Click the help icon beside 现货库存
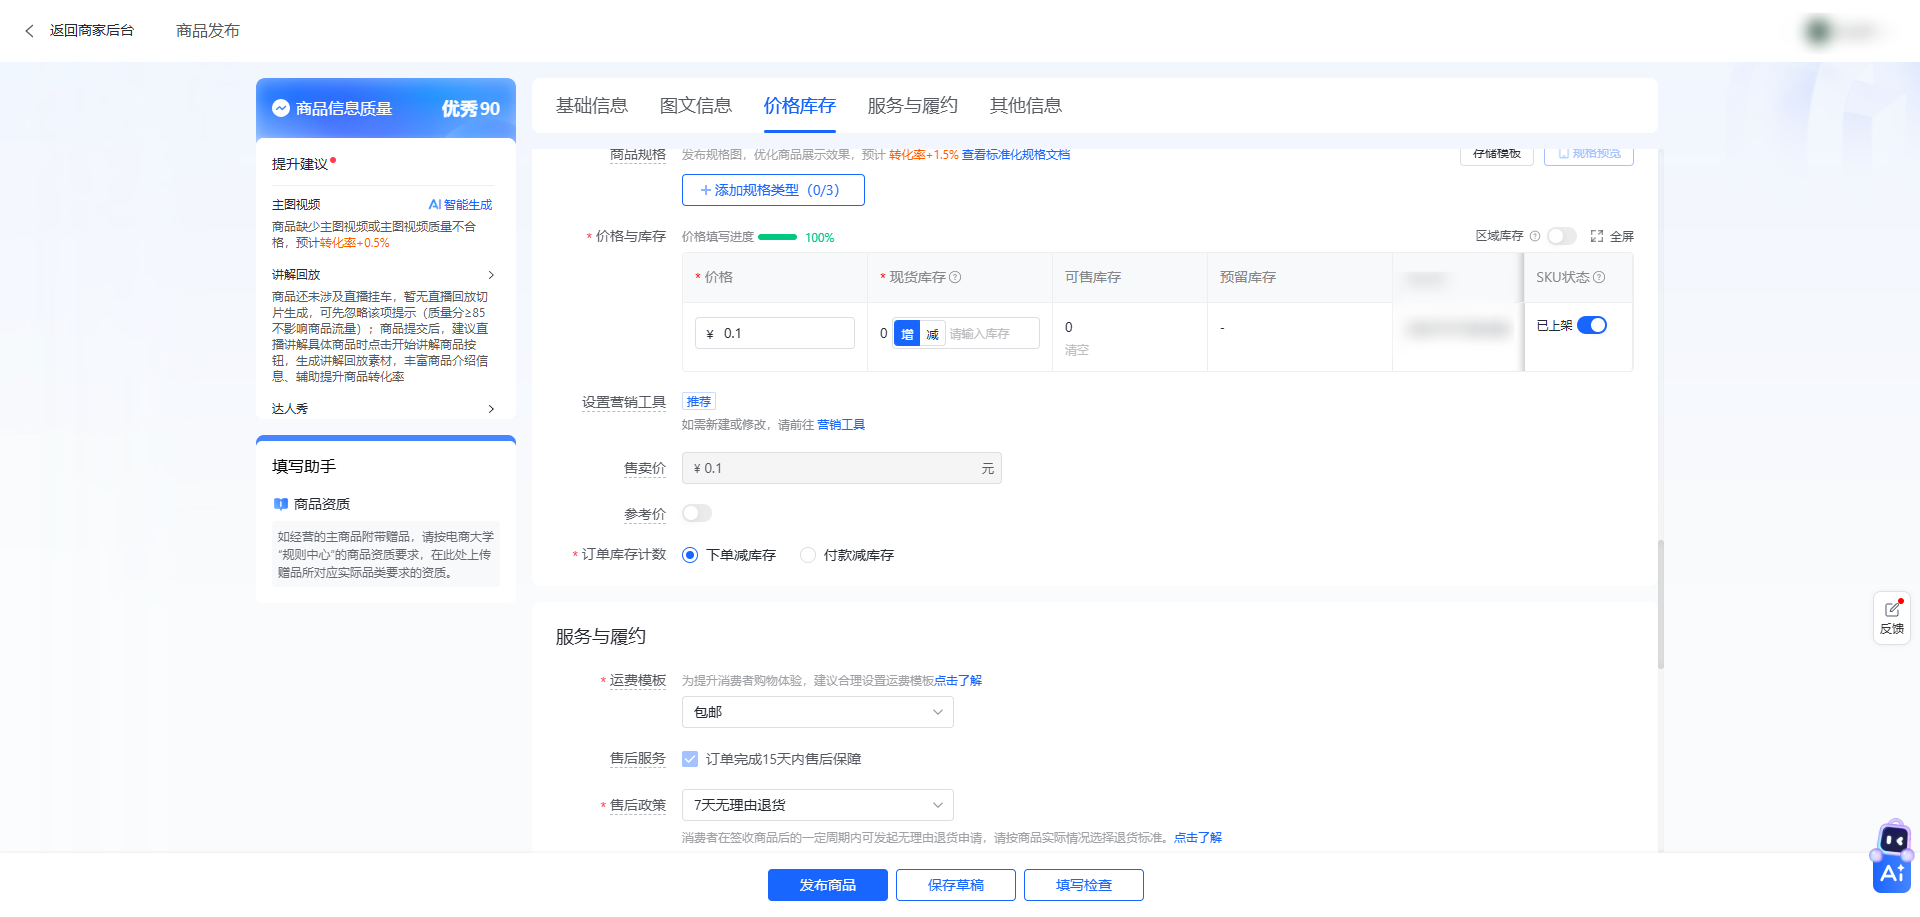This screenshot has height=917, width=1920. pos(955,277)
